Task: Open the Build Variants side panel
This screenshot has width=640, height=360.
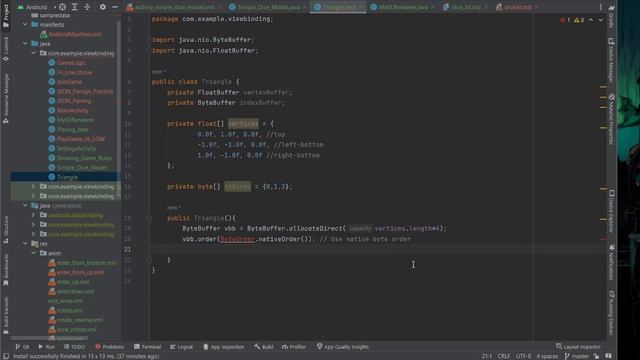Action: (5, 315)
